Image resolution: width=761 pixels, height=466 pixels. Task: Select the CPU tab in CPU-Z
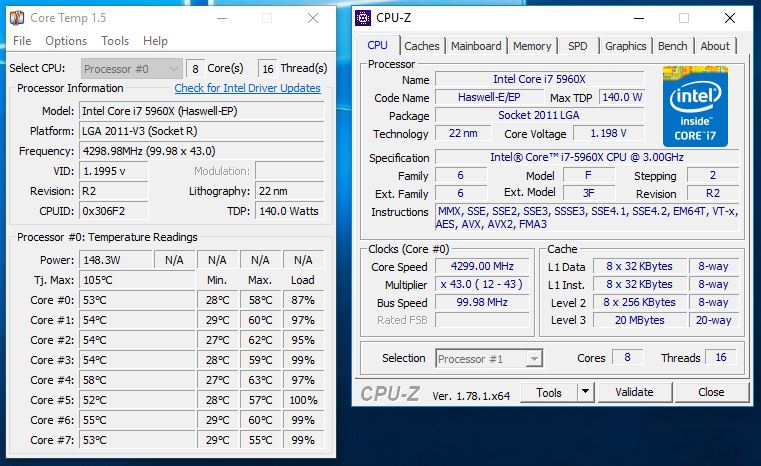(377, 45)
